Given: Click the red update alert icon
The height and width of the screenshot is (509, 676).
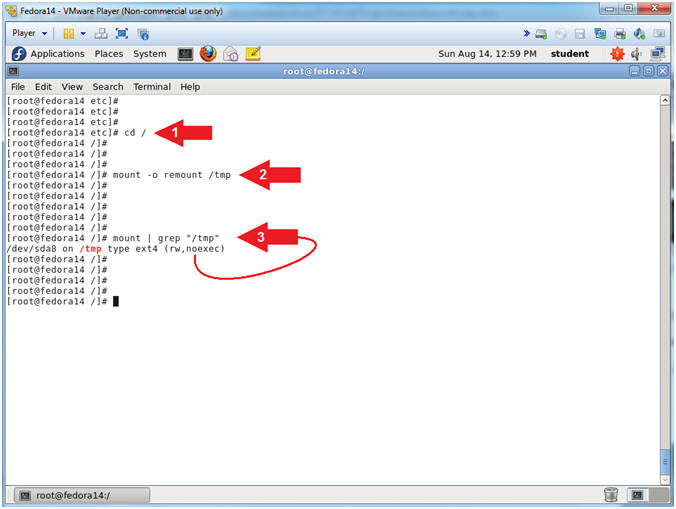Looking at the screenshot, I should (x=617, y=54).
